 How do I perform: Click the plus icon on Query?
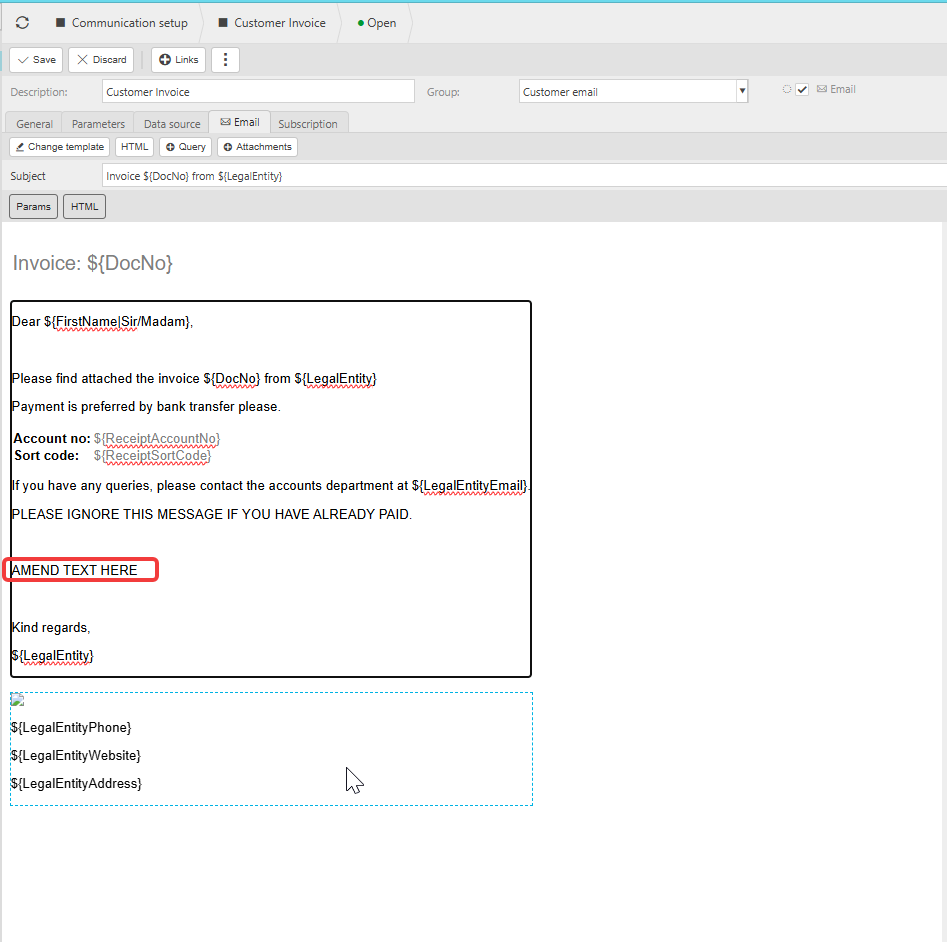pos(170,147)
